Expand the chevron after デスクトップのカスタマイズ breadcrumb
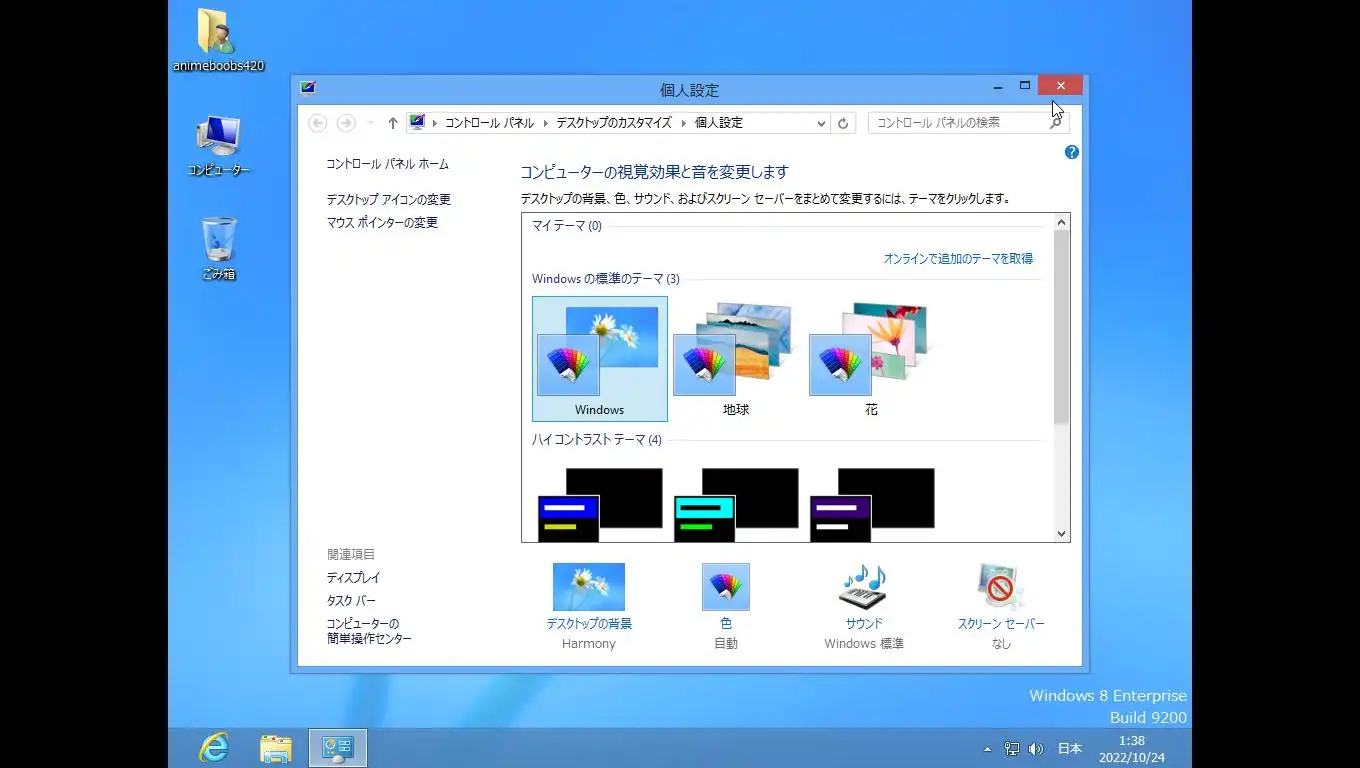 click(x=684, y=123)
